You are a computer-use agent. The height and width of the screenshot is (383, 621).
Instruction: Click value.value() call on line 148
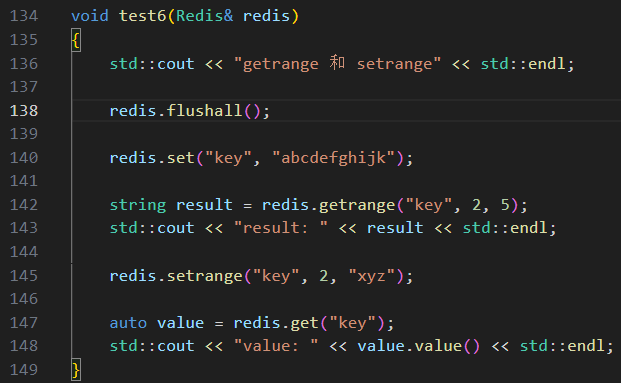[x=419, y=346]
